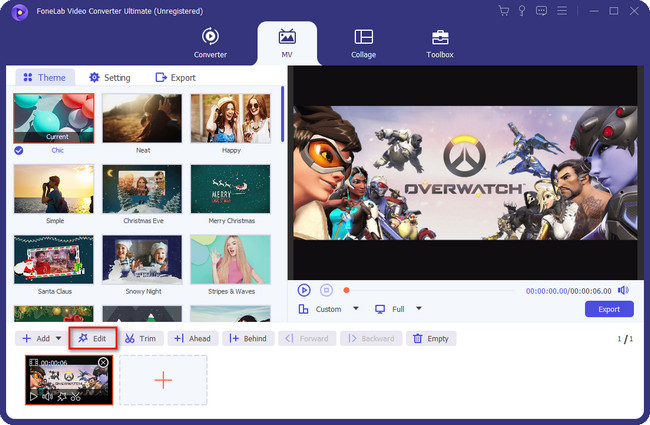The height and width of the screenshot is (425, 650).
Task: Add a new clip via plus placeholder
Action: (x=163, y=380)
